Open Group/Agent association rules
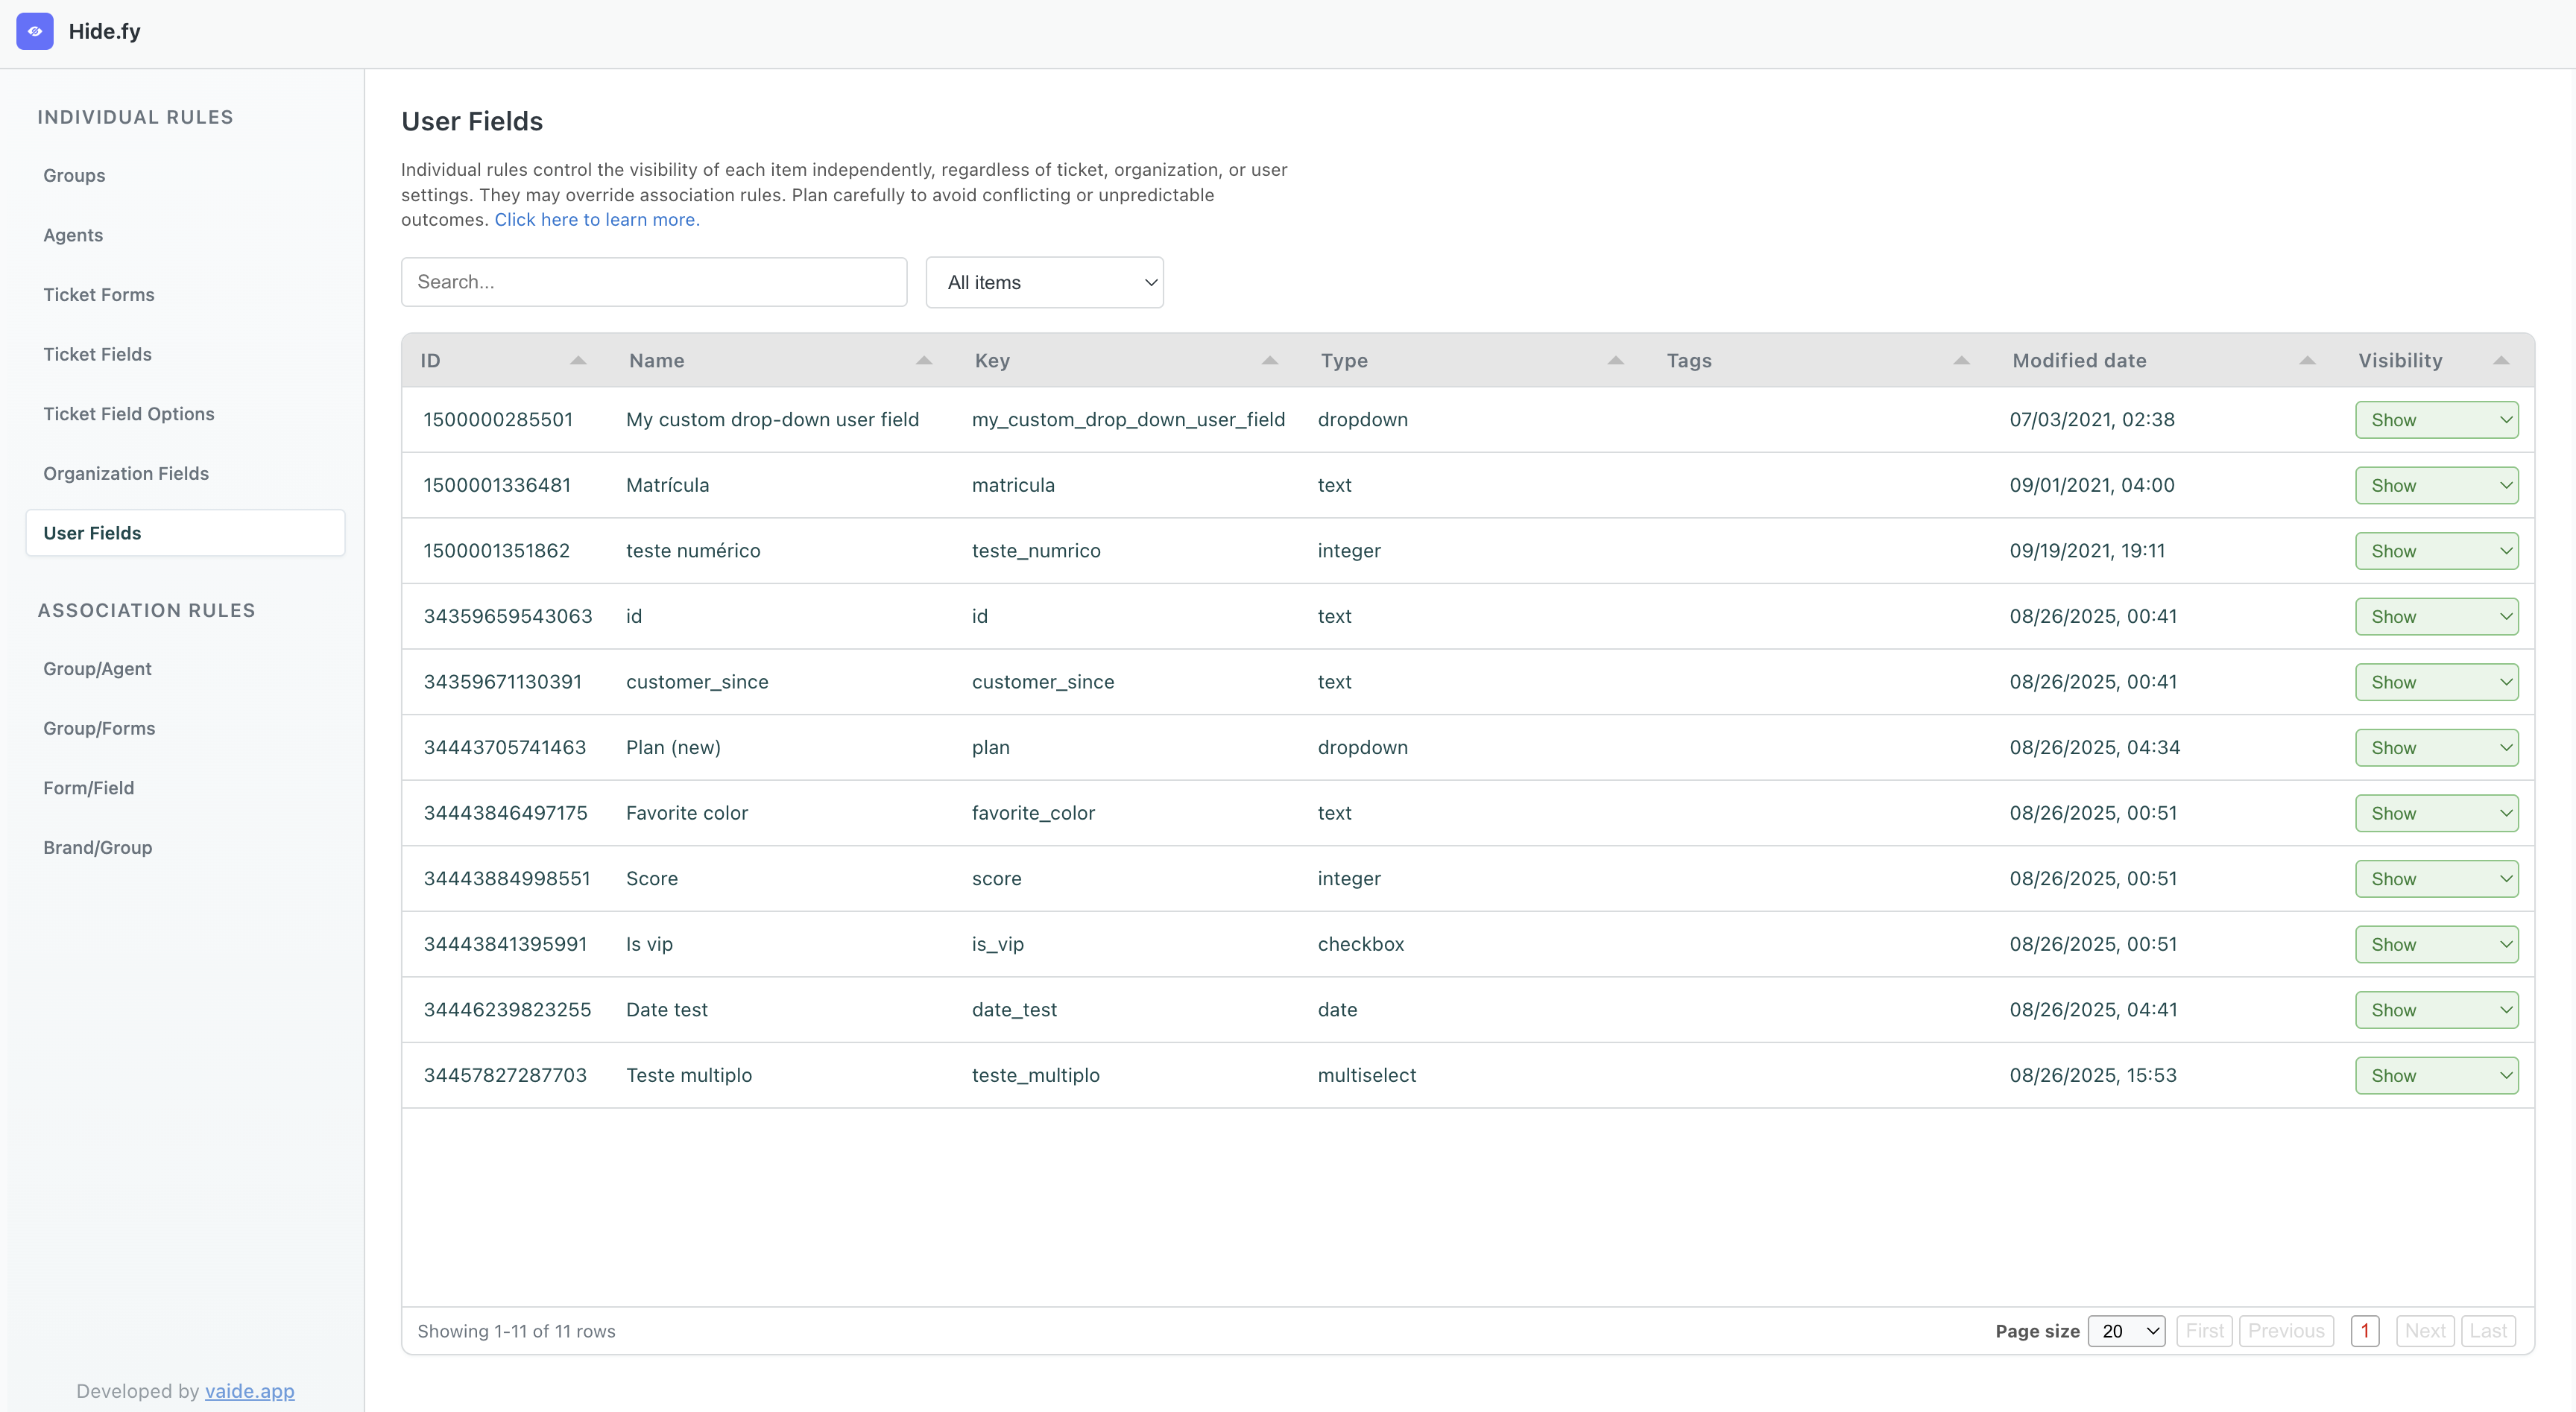 coord(97,669)
